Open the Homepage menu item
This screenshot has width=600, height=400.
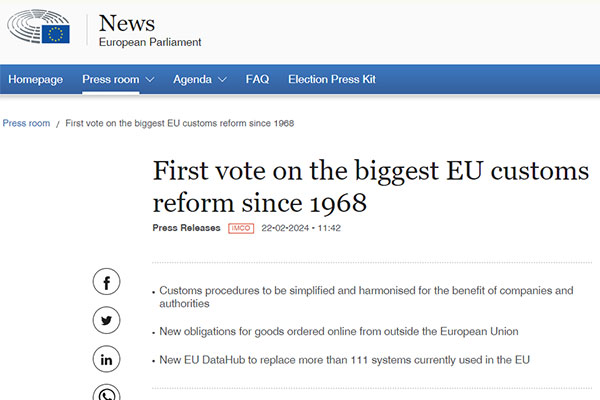(36, 80)
